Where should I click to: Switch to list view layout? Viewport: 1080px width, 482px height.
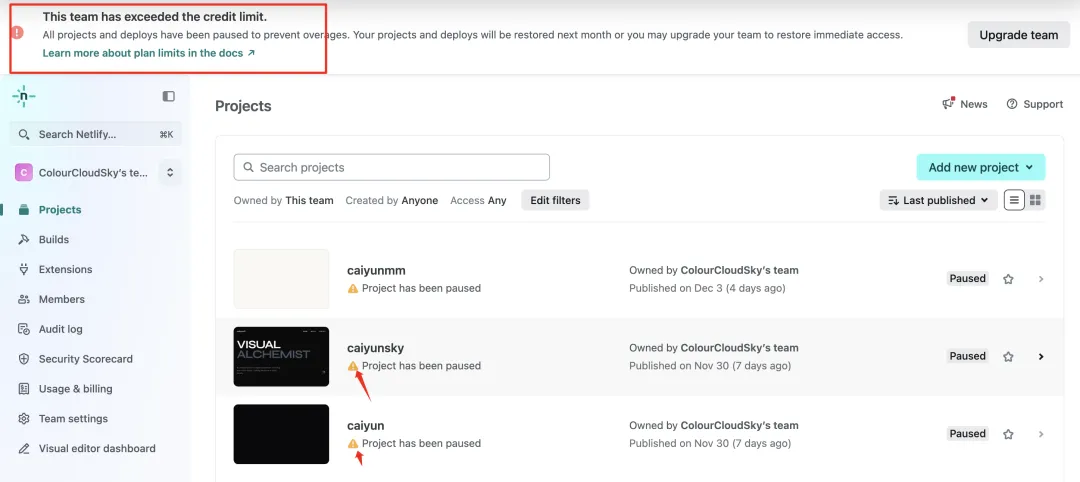pyautogui.click(x=1014, y=200)
